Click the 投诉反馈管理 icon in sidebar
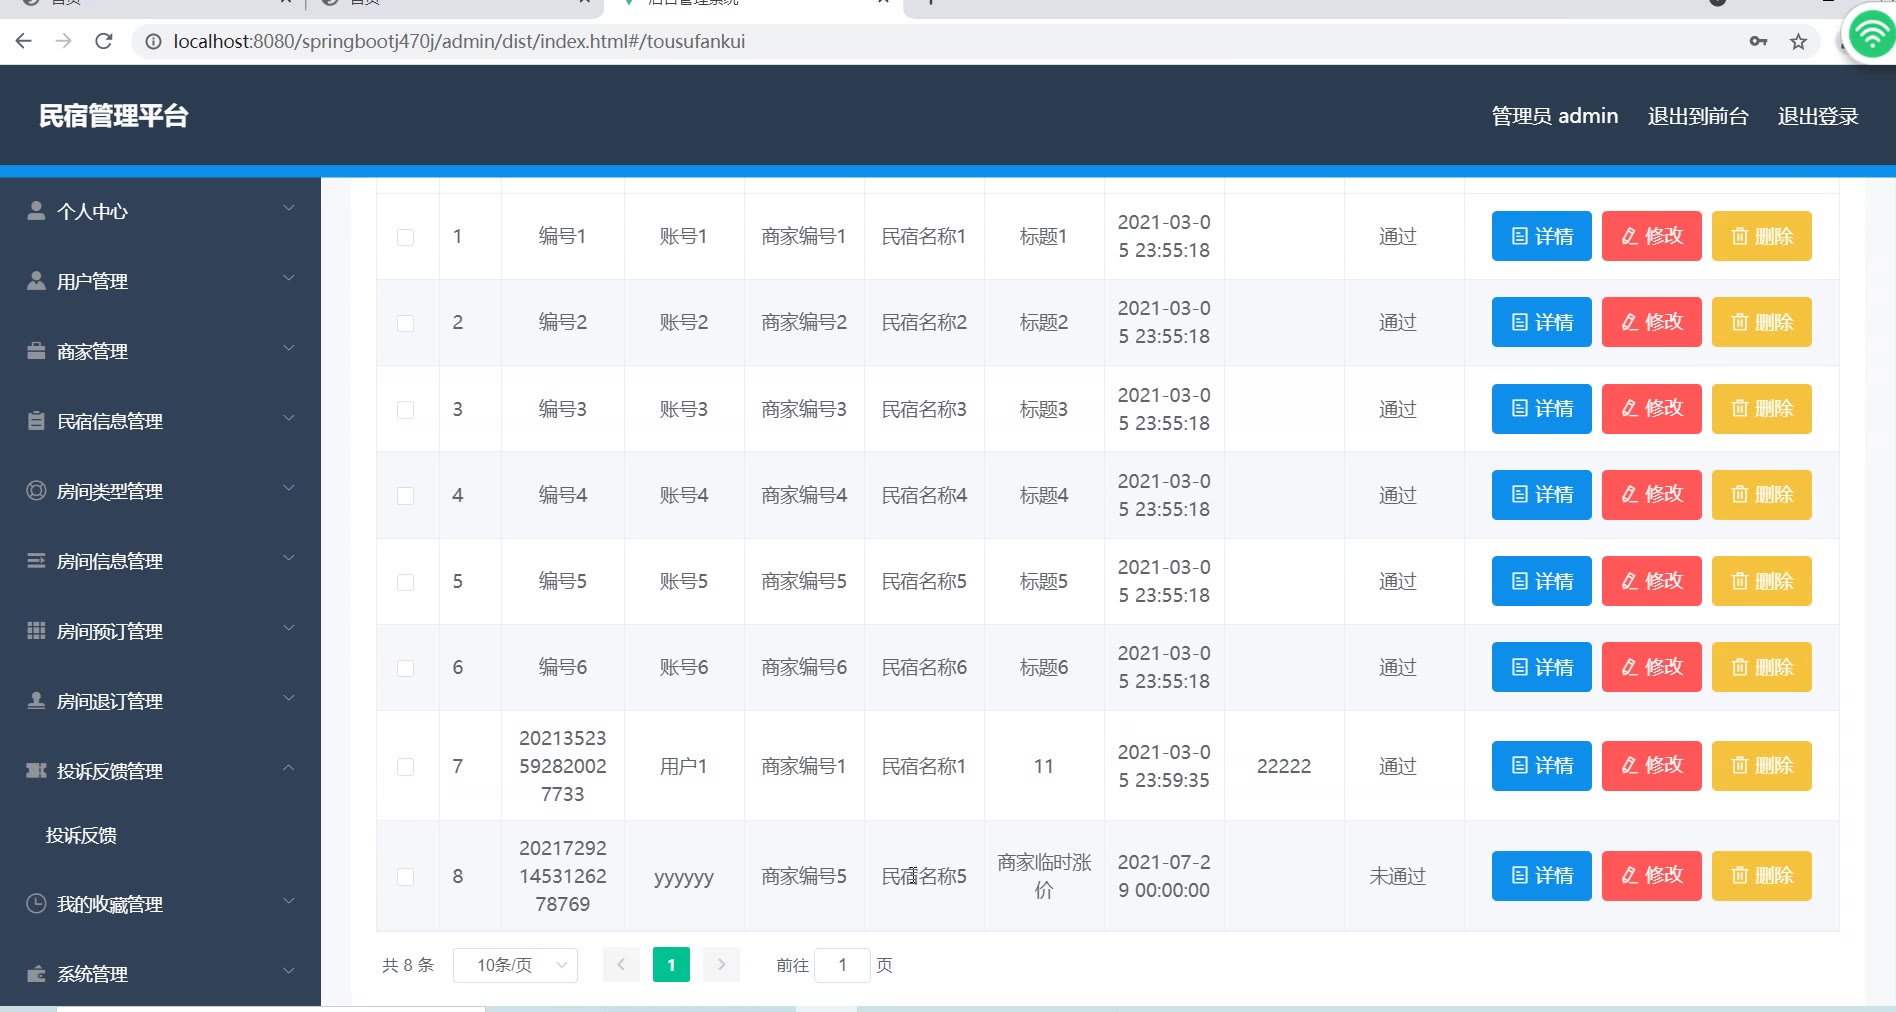Screen dimensions: 1896x1012 [x=36, y=770]
